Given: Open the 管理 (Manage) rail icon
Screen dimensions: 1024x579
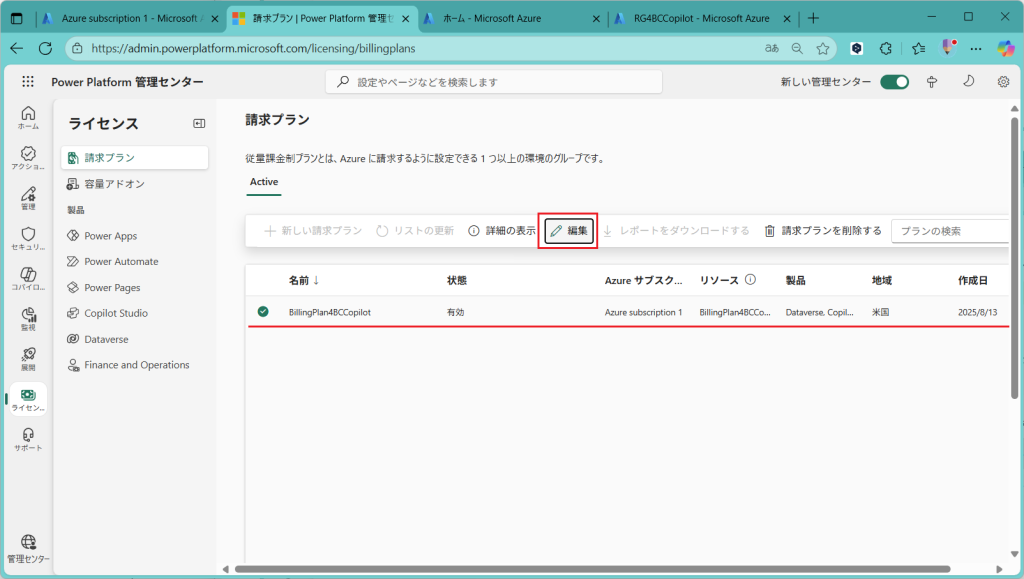Looking at the screenshot, I should (28, 198).
